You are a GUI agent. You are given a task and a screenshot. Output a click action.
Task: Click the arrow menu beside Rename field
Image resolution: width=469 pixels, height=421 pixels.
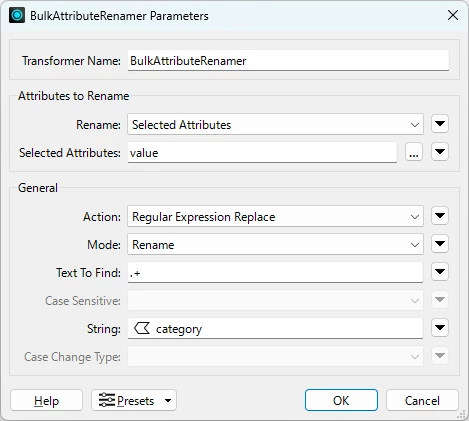pyautogui.click(x=440, y=124)
